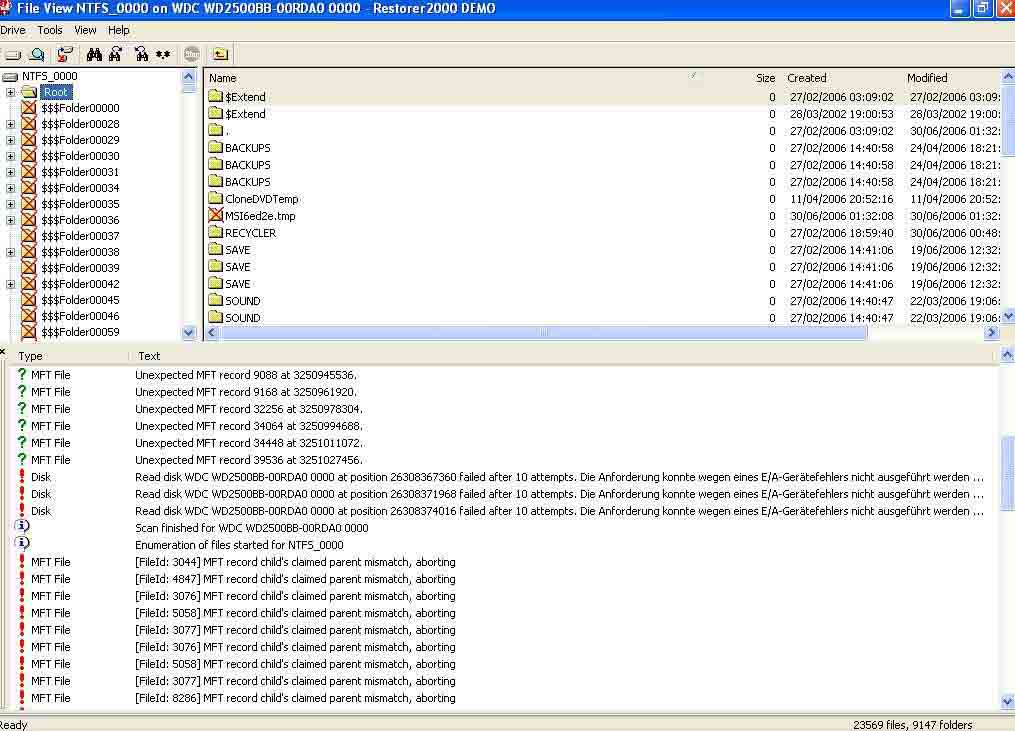Click the crossed folder icon of $$$Folder00039
This screenshot has height=731, width=1015.
(29, 268)
